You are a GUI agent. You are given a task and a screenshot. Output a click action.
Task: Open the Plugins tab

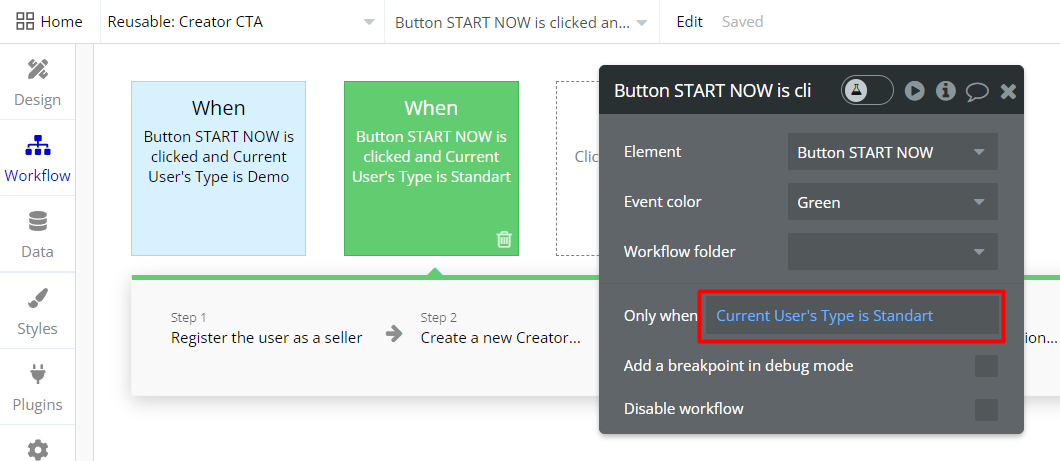(37, 388)
